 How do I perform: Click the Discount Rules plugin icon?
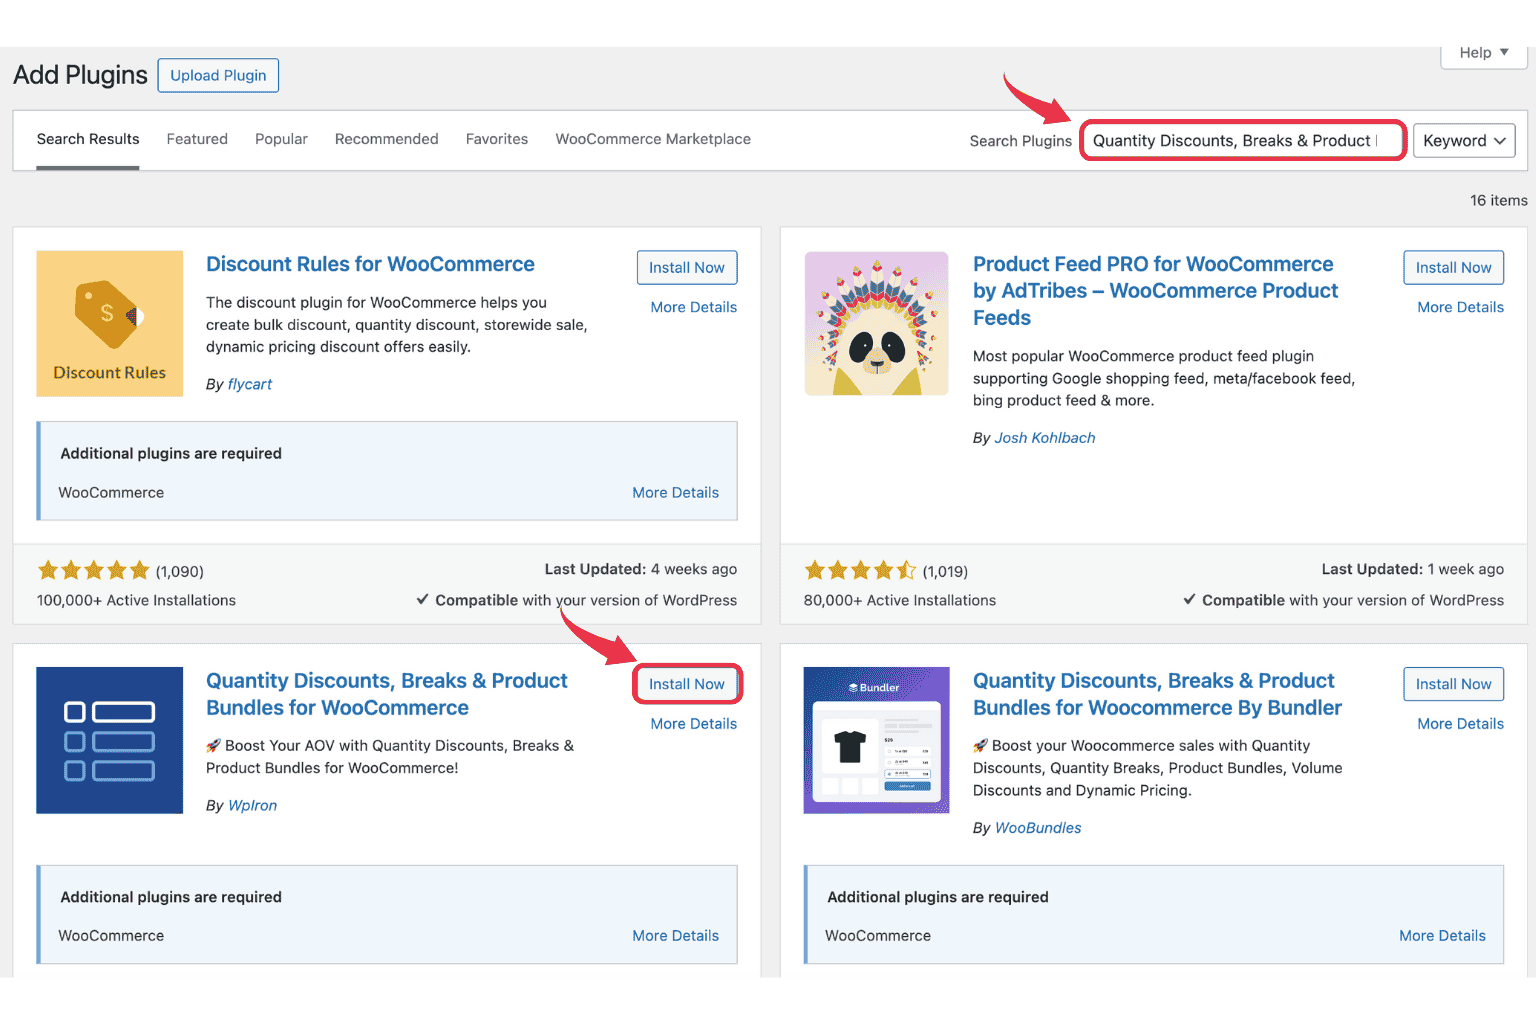click(110, 323)
